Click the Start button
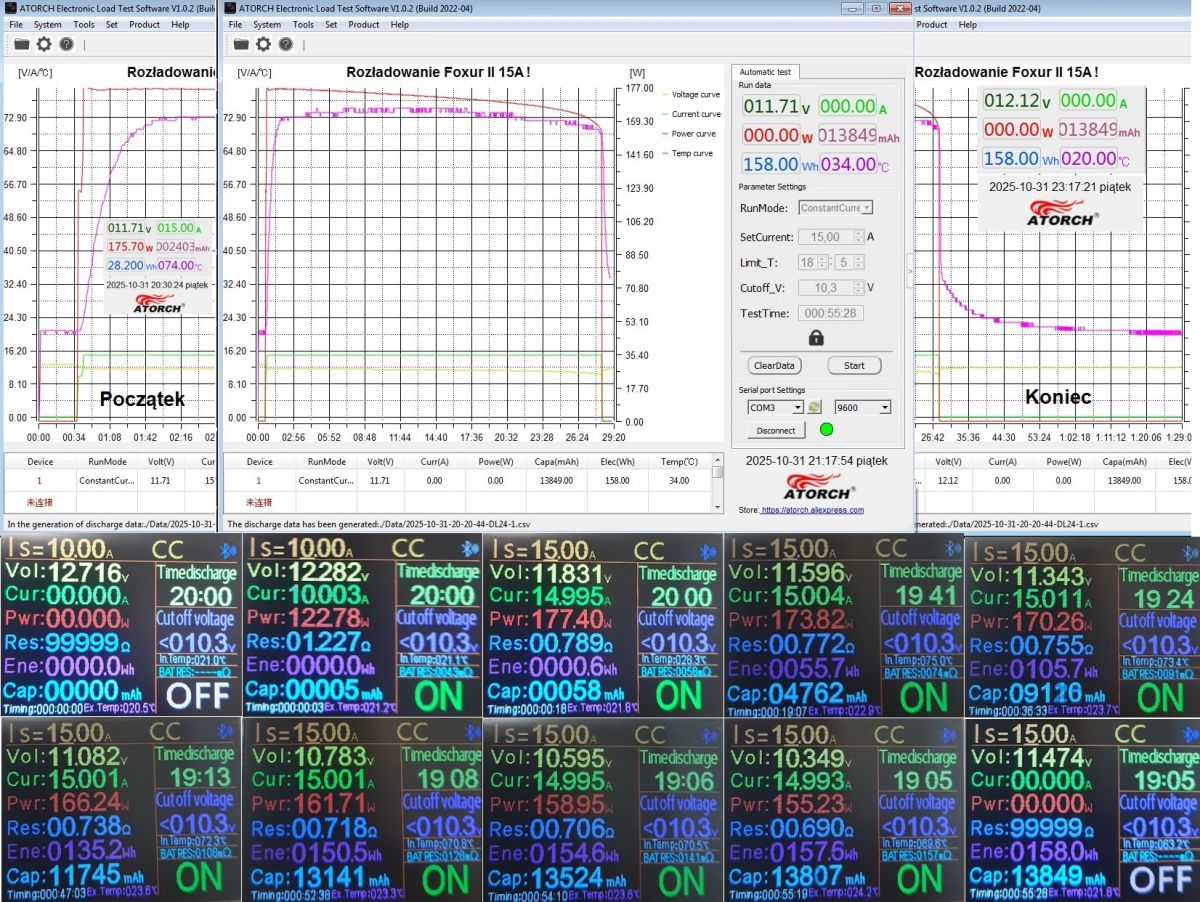Viewport: 1200px width, 902px height. [x=854, y=365]
